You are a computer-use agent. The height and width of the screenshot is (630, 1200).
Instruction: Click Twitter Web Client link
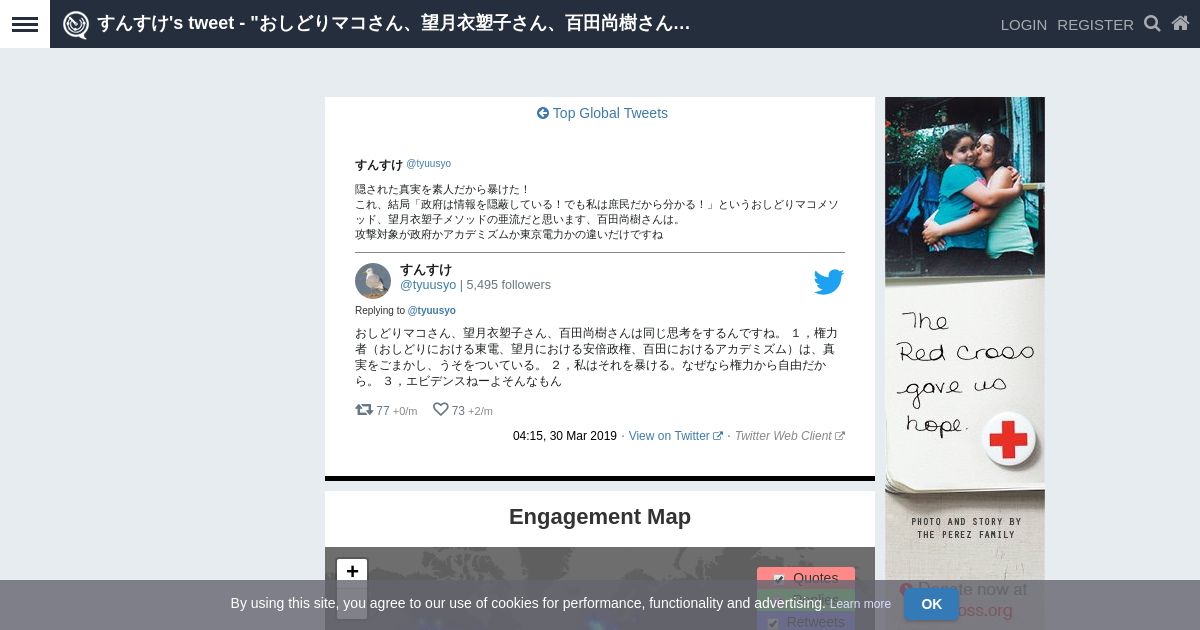tap(783, 436)
